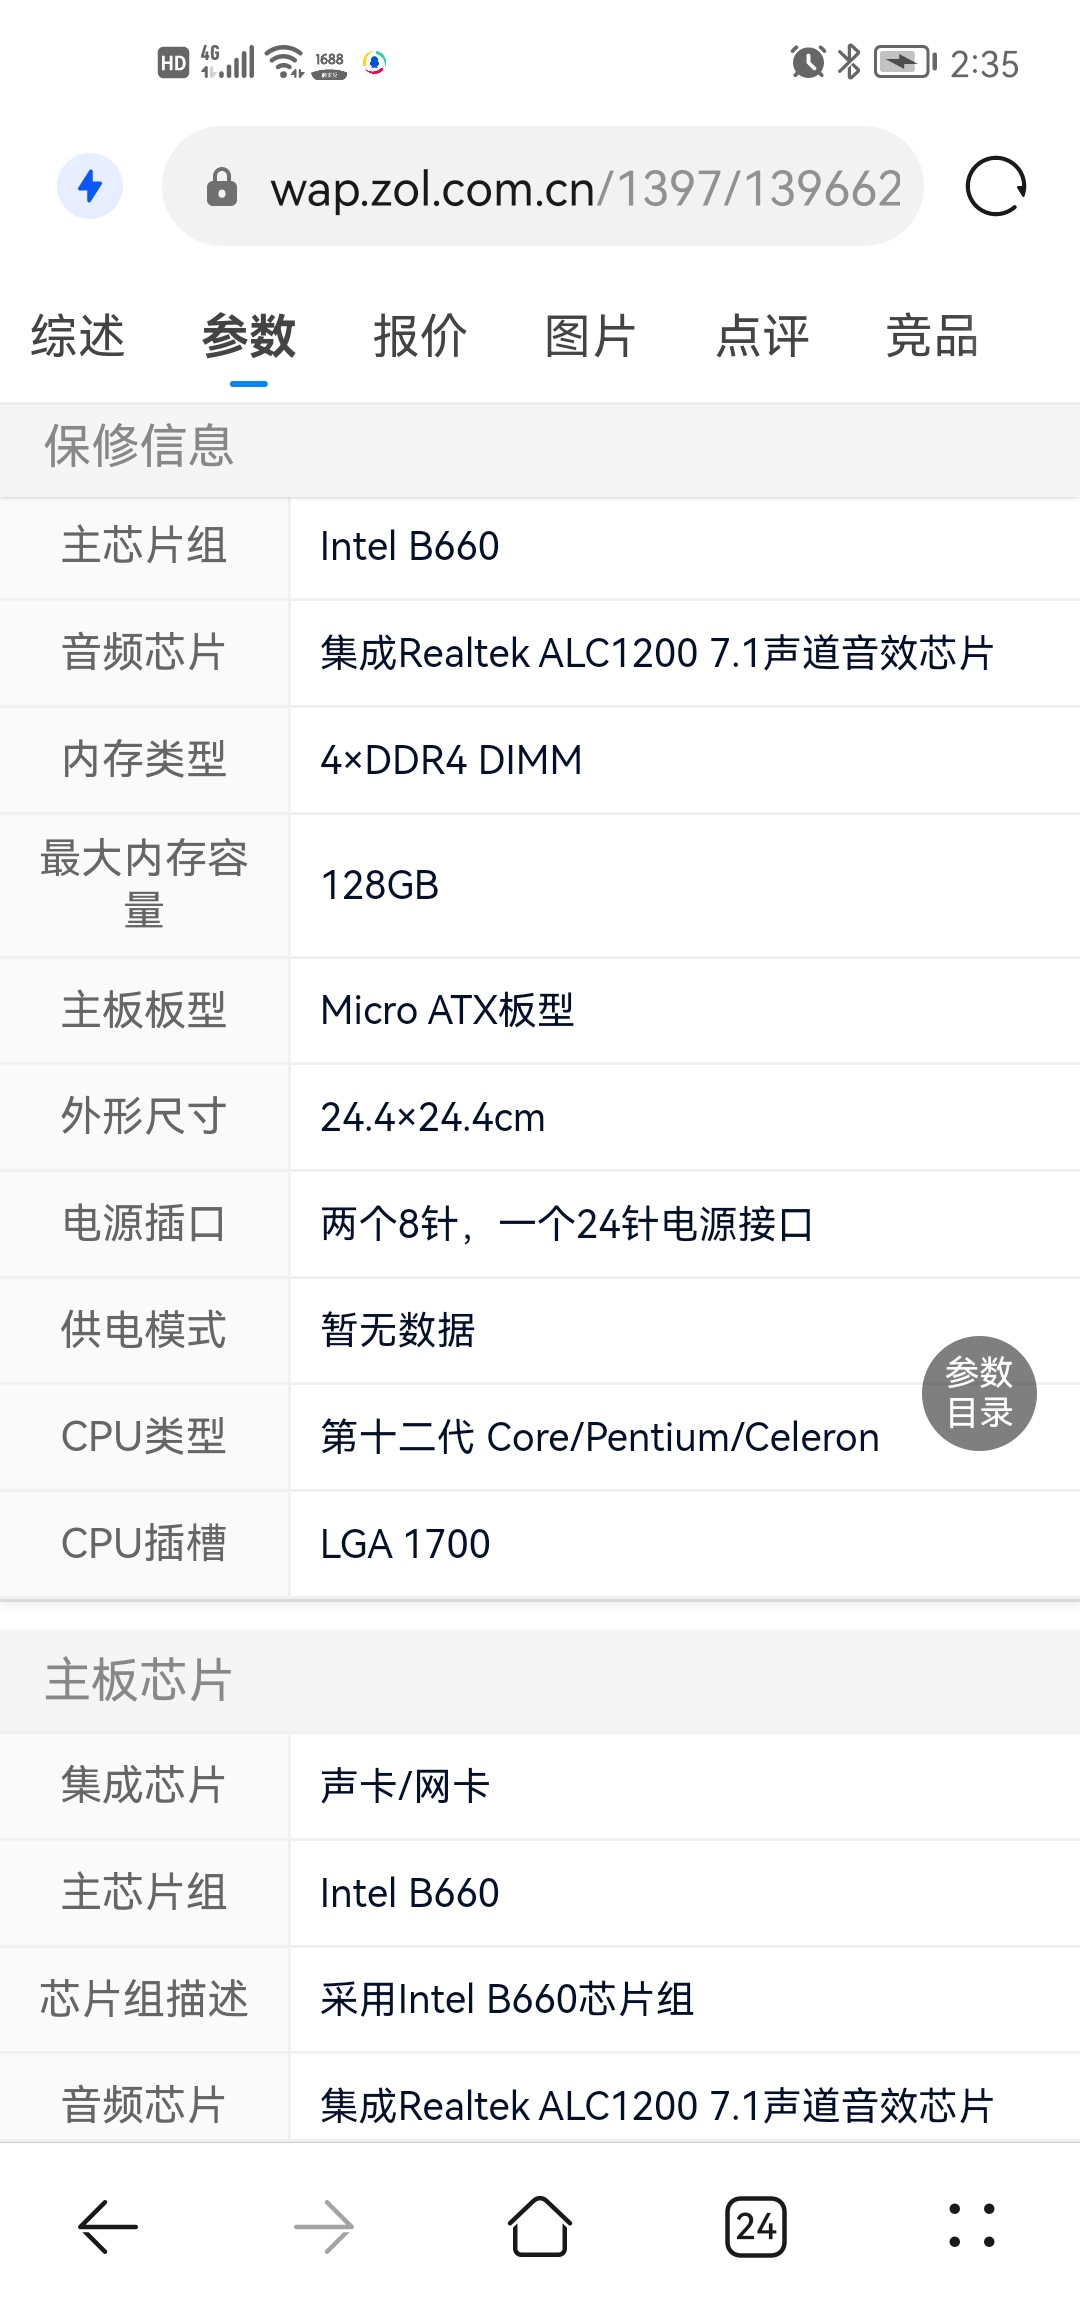
Task: Open the 报价 tab
Action: point(420,336)
